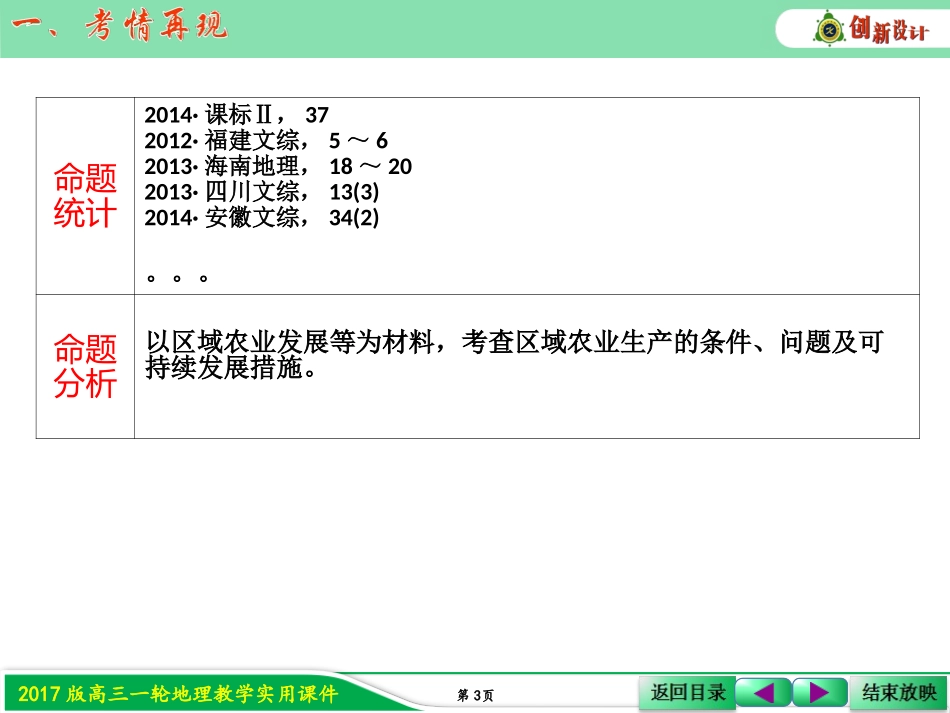Click the footer text 2017版高三一轮地理教学实用课件
Viewport: 950px width, 713px height.
click(178, 694)
